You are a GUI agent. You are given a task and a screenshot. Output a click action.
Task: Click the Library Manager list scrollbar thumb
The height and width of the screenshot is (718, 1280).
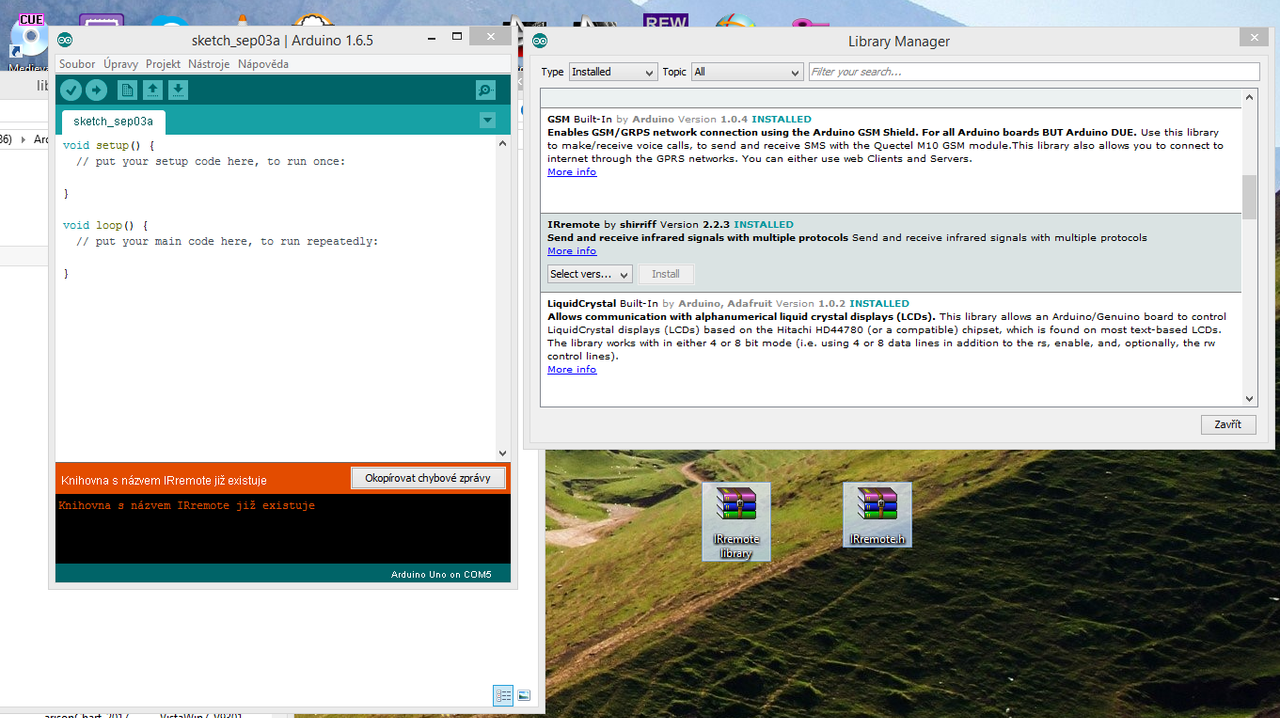[x=1249, y=196]
